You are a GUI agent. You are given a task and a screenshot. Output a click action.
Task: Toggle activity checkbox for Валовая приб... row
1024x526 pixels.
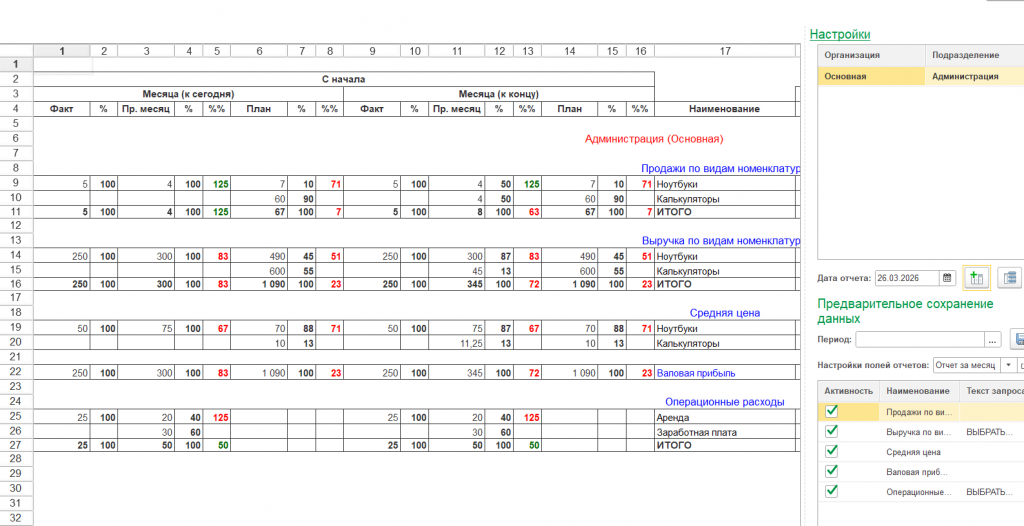(x=831, y=471)
